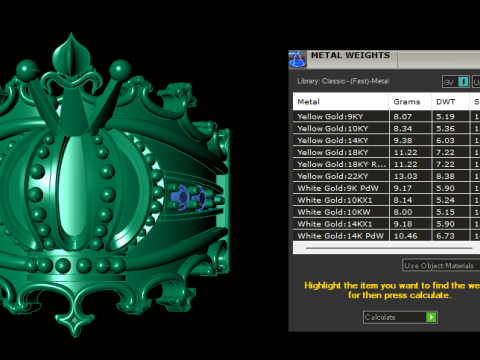Click the 8.00 grams value
480x360 pixels.
402,212
